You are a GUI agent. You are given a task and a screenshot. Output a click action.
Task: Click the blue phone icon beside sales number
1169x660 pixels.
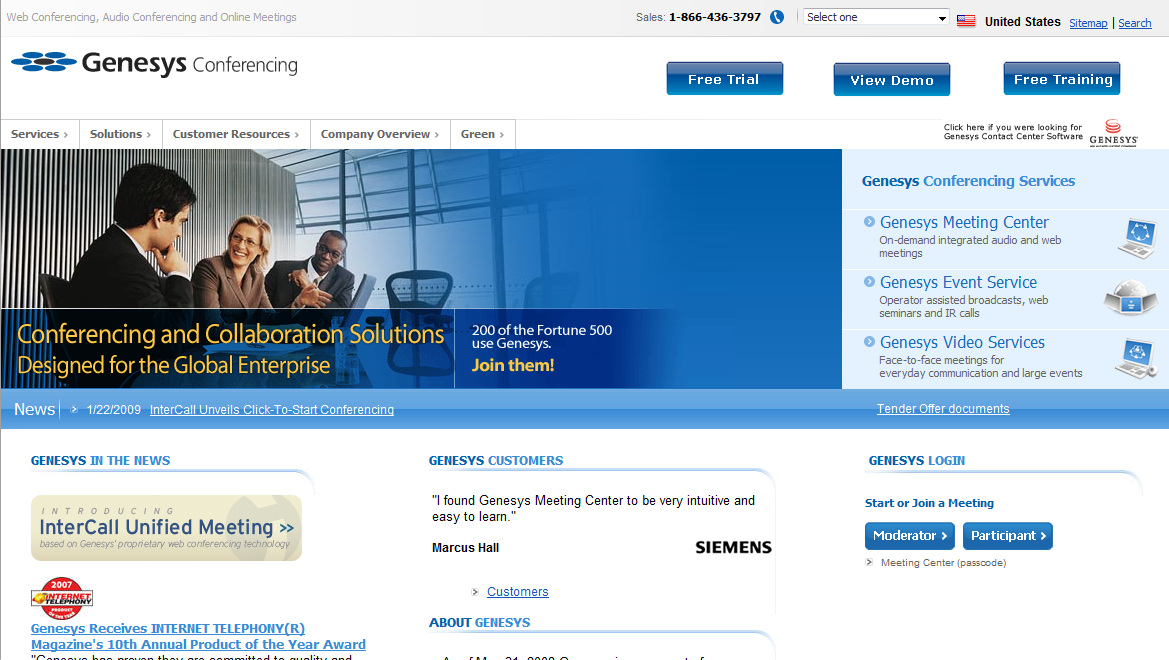click(777, 17)
